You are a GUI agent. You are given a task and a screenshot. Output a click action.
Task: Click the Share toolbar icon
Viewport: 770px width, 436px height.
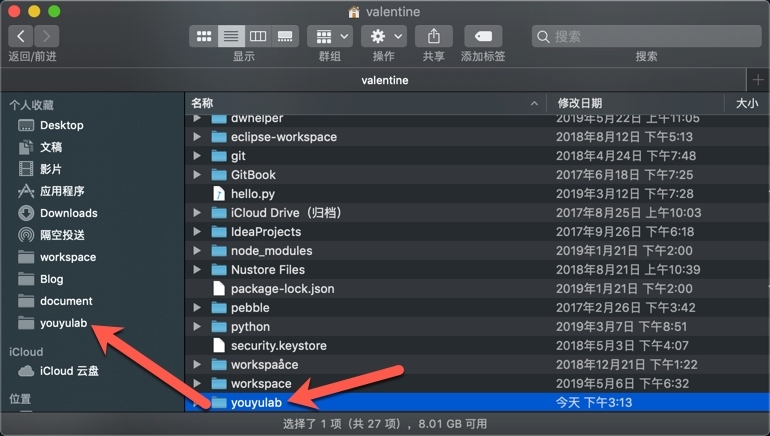pyautogui.click(x=434, y=36)
